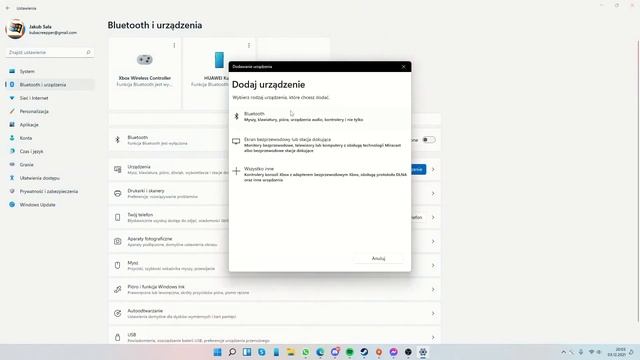Screen dimensions: 640x360
Task: Open Konta settings
Action: [50, 138]
